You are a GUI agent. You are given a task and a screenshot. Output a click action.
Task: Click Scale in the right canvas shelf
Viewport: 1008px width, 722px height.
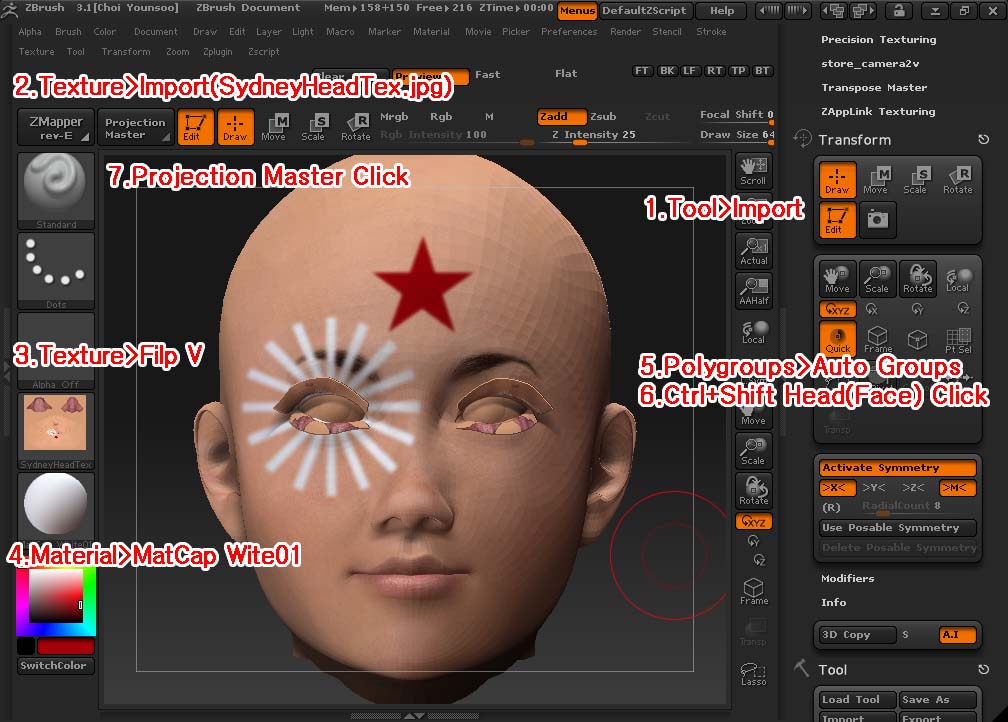753,451
